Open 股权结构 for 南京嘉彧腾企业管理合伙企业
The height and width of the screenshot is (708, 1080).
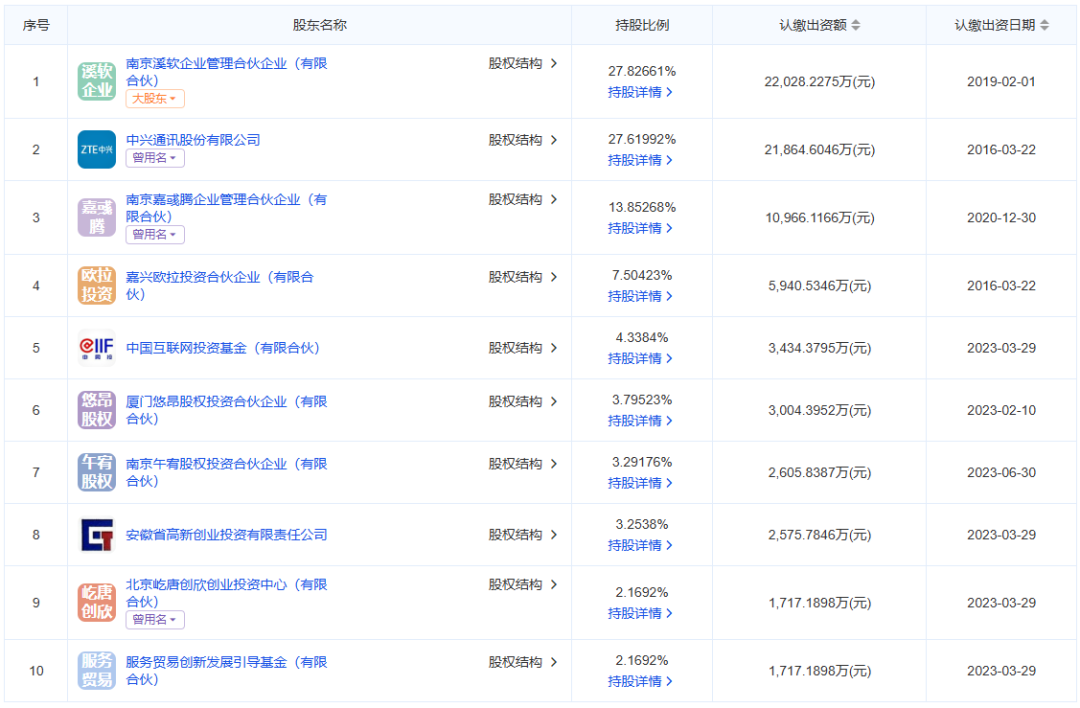click(x=523, y=199)
